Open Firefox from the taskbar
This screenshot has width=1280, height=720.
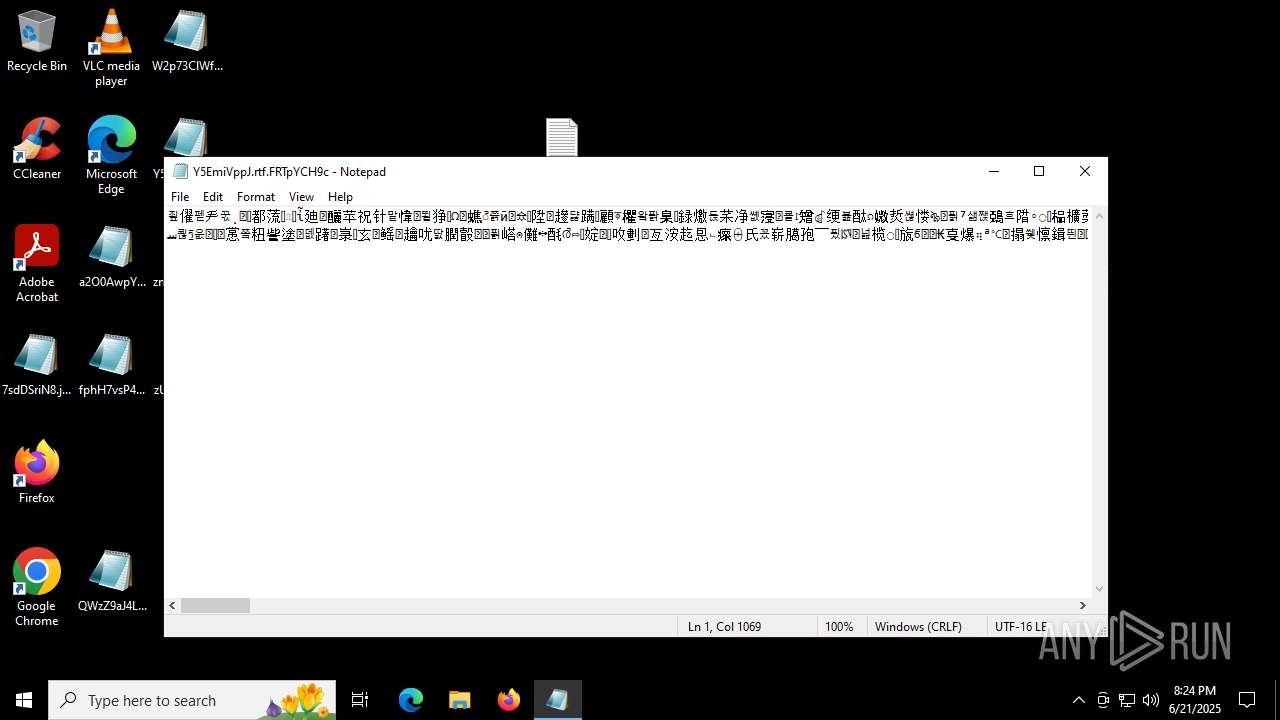coord(508,700)
